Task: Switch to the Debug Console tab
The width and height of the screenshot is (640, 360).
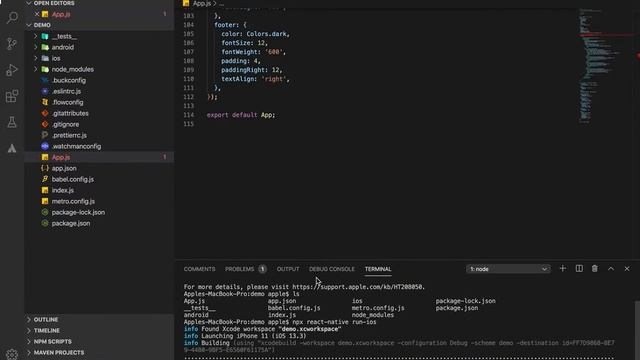Action: click(331, 269)
